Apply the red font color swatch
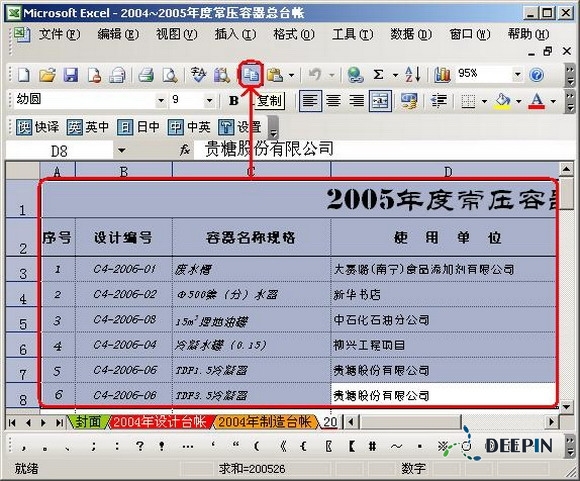Image resolution: width=580 pixels, height=481 pixels. (x=537, y=101)
